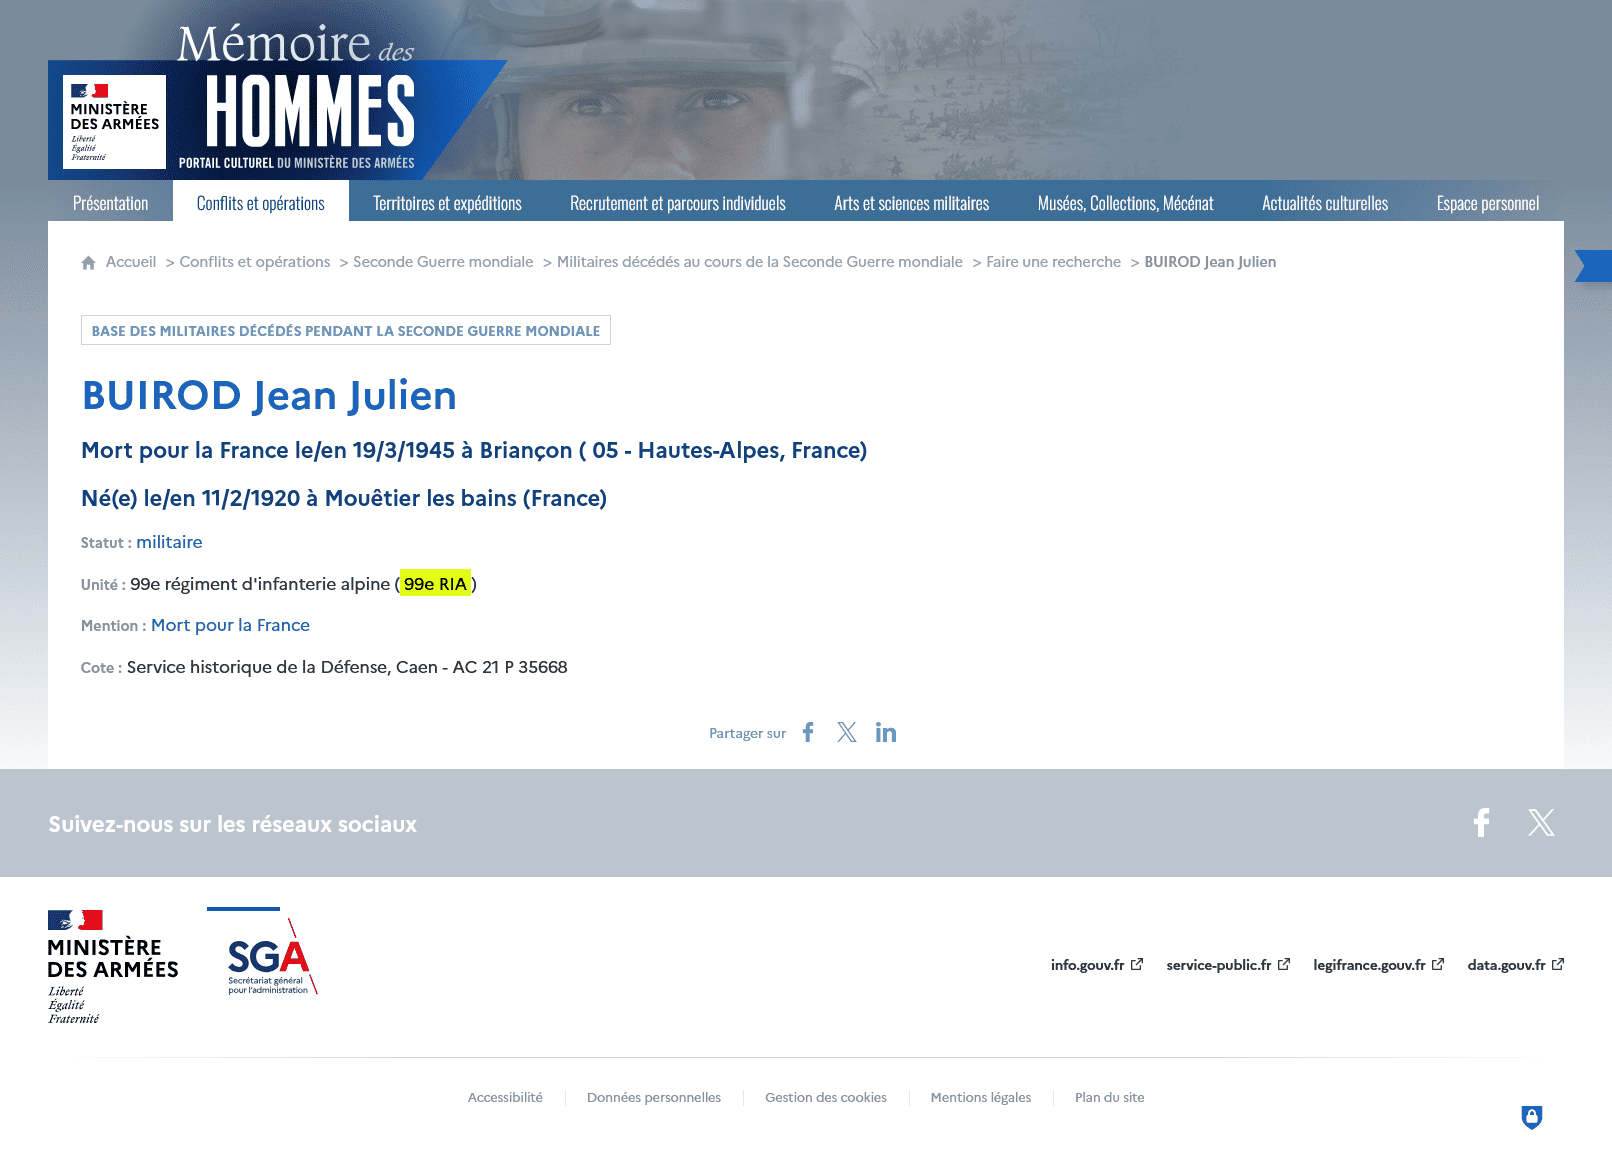This screenshot has height=1151, width=1612.
Task: Open Militaires décédés breadcrumb link
Action: pyautogui.click(x=760, y=262)
